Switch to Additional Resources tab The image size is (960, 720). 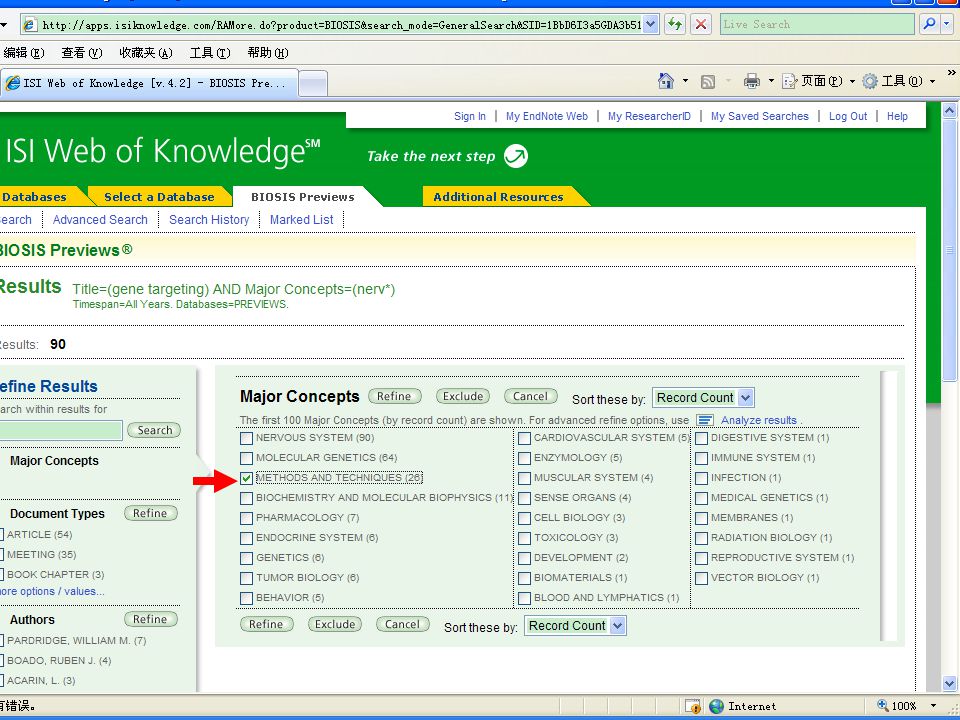tap(498, 197)
